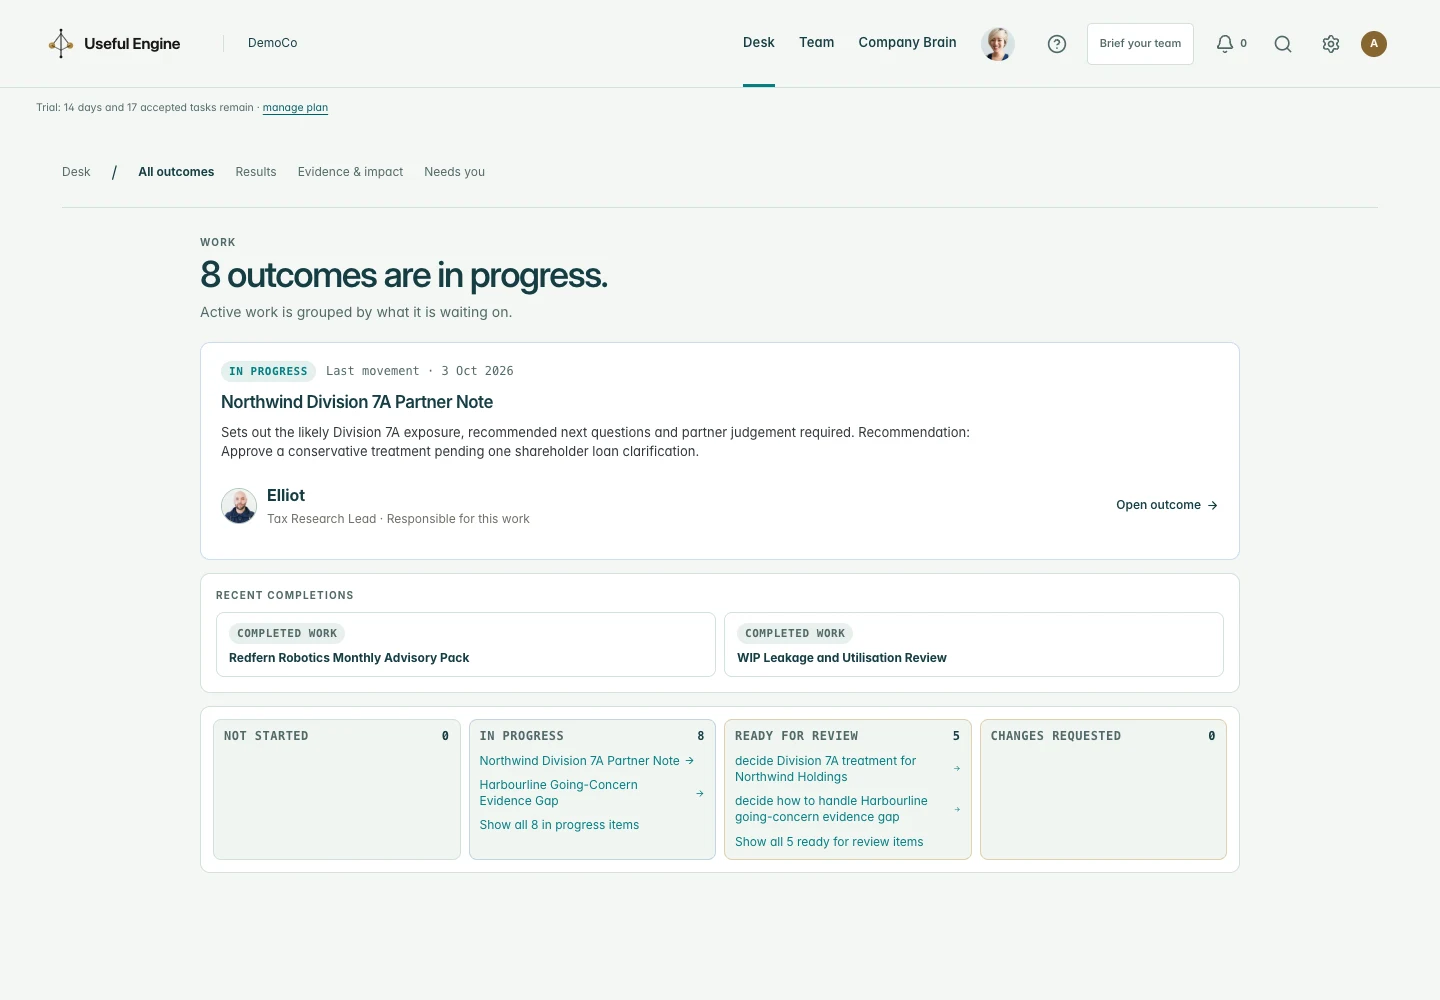The height and width of the screenshot is (1000, 1440).
Task: Switch to the Team tab
Action: click(x=816, y=43)
